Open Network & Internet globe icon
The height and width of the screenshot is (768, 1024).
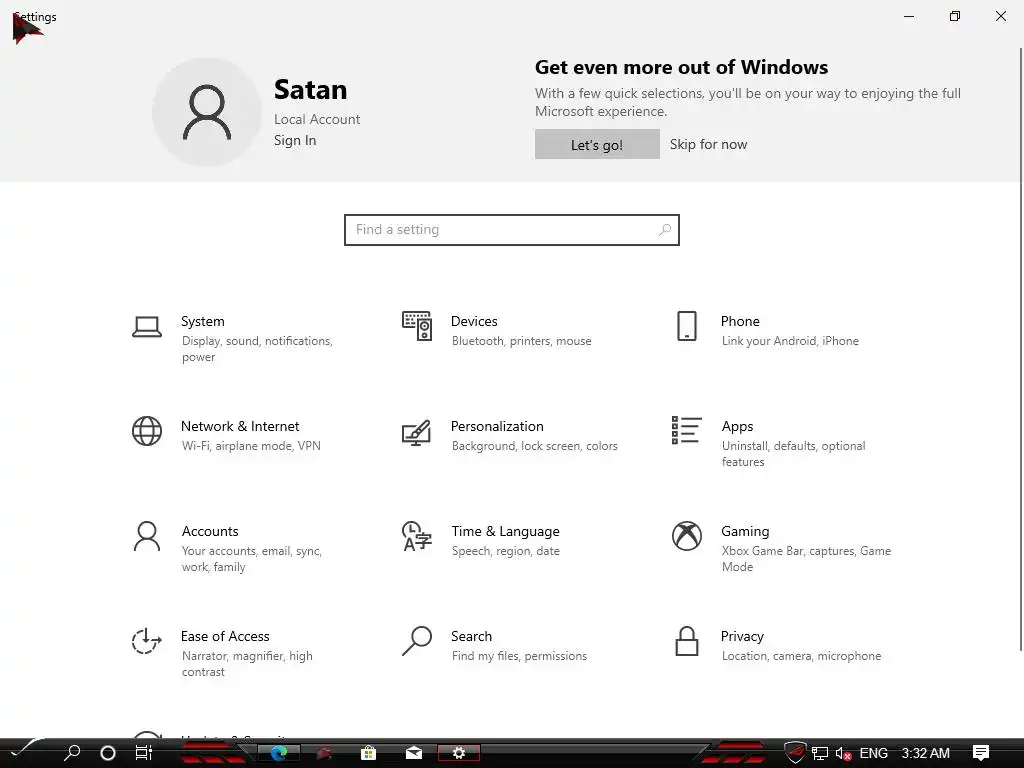[x=147, y=431]
